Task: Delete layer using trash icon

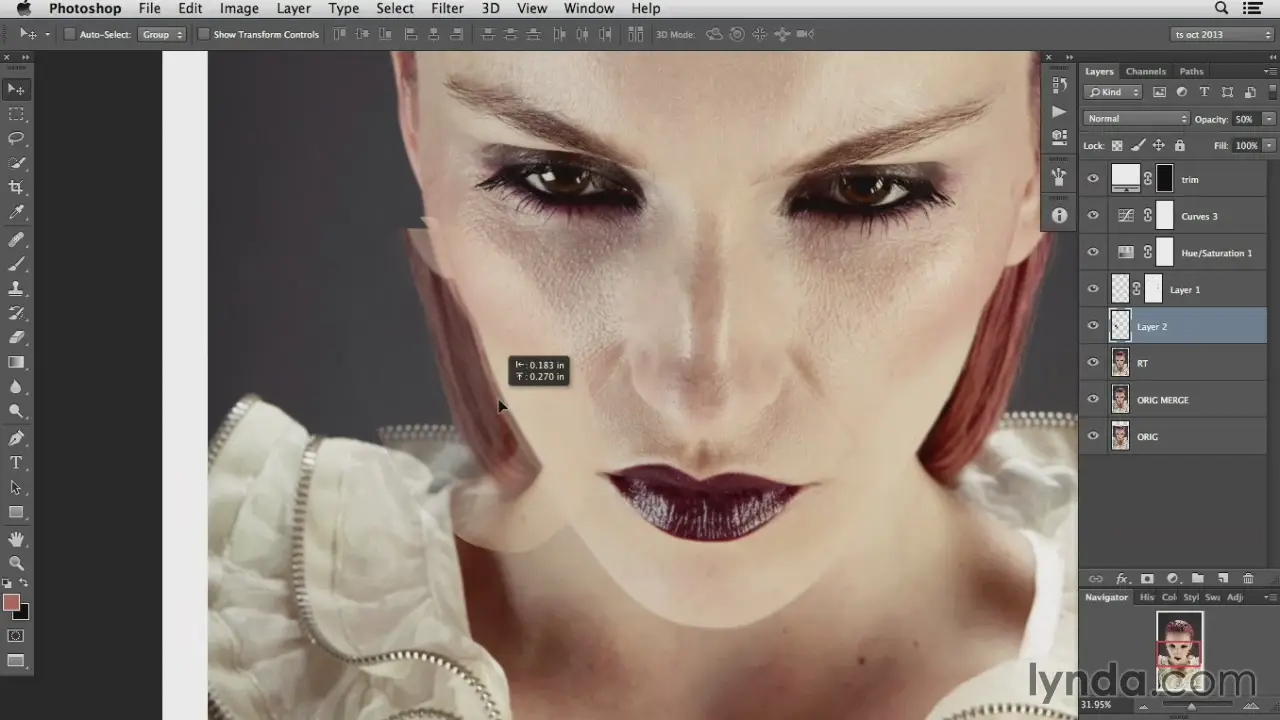Action: (1247, 579)
